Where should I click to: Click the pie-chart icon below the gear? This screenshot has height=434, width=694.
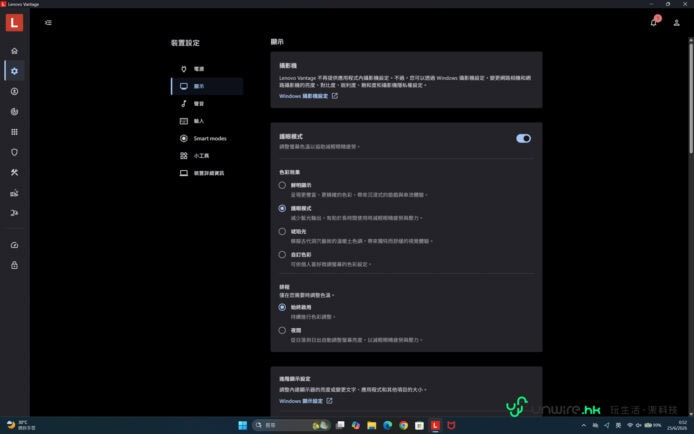(14, 111)
